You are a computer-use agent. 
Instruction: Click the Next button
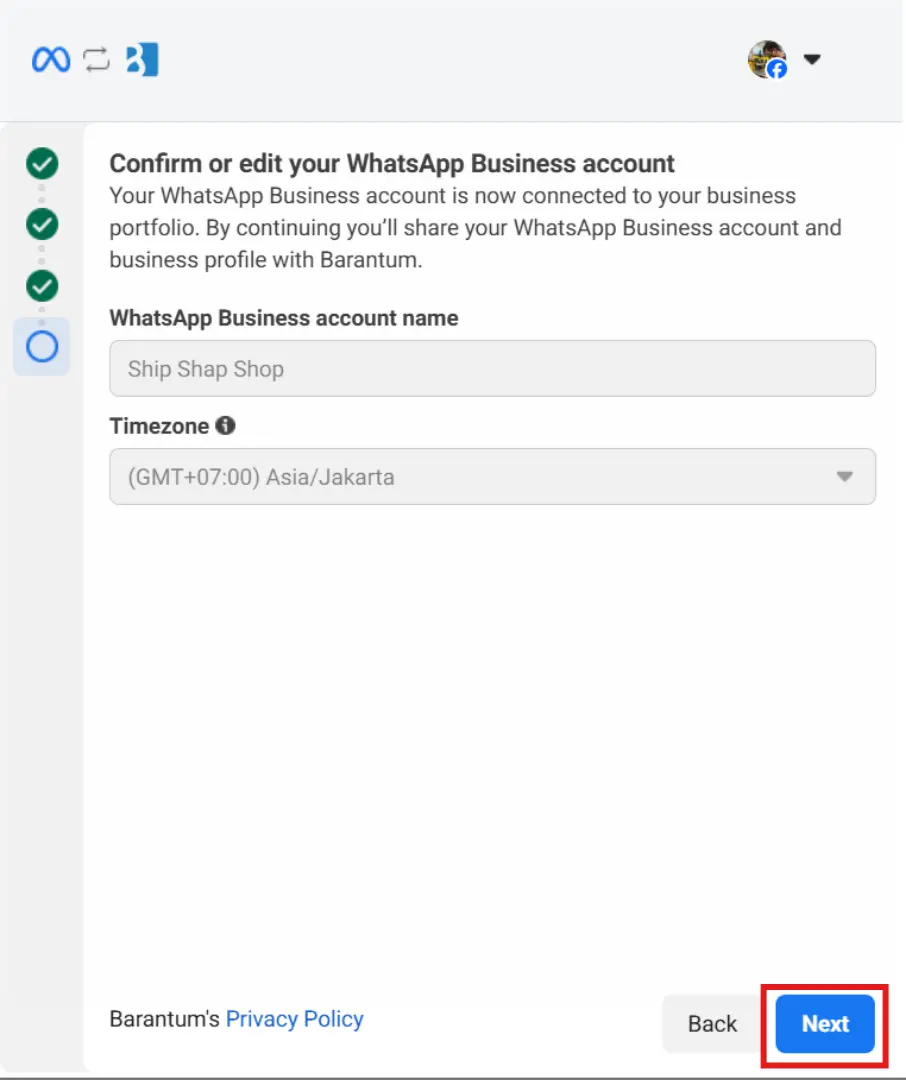(x=824, y=1023)
